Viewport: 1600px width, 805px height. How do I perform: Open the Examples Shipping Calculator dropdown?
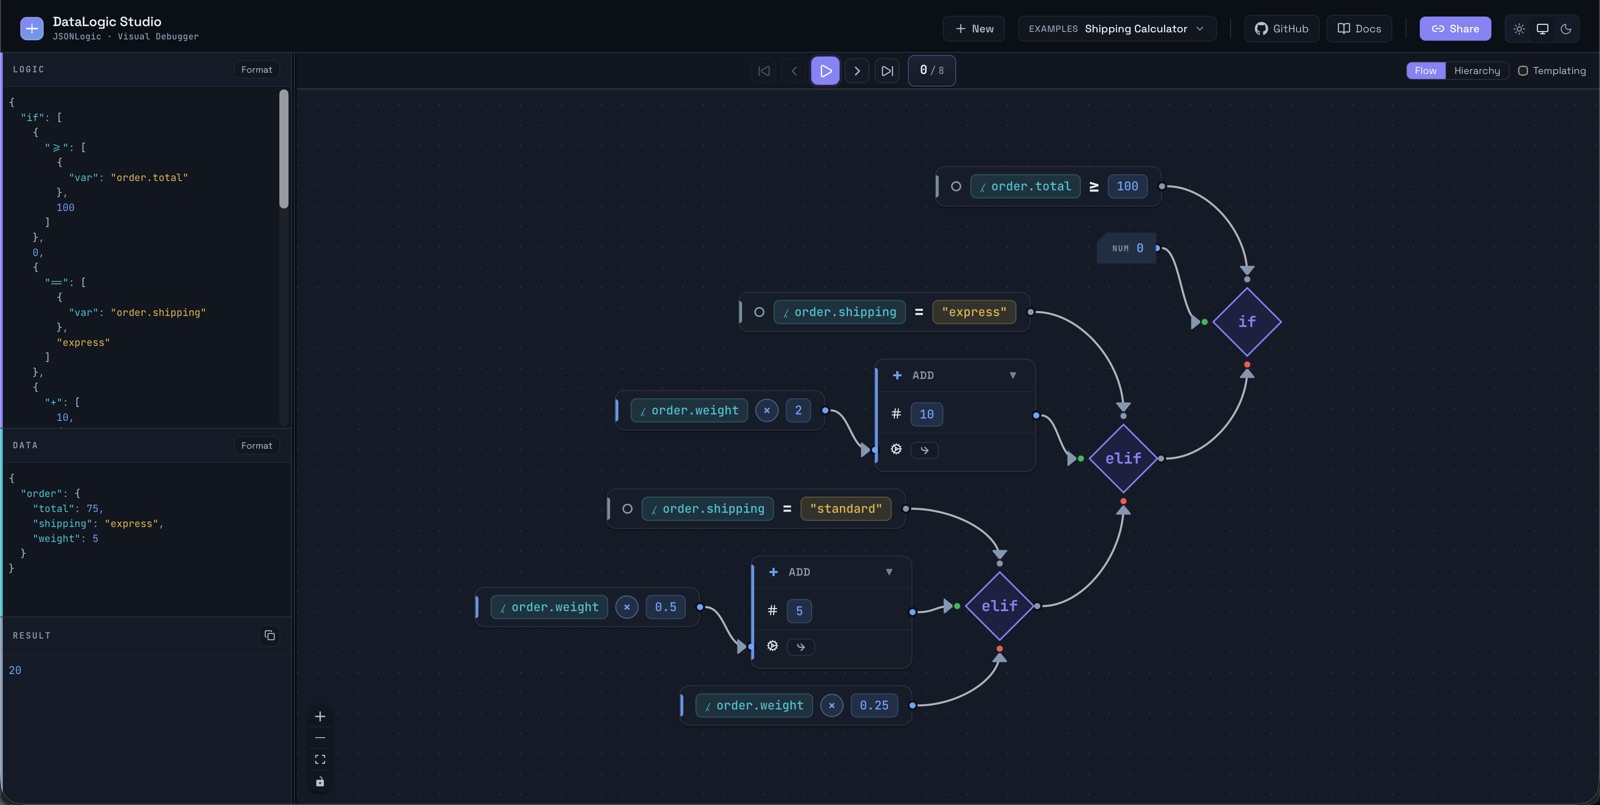(x=1117, y=29)
